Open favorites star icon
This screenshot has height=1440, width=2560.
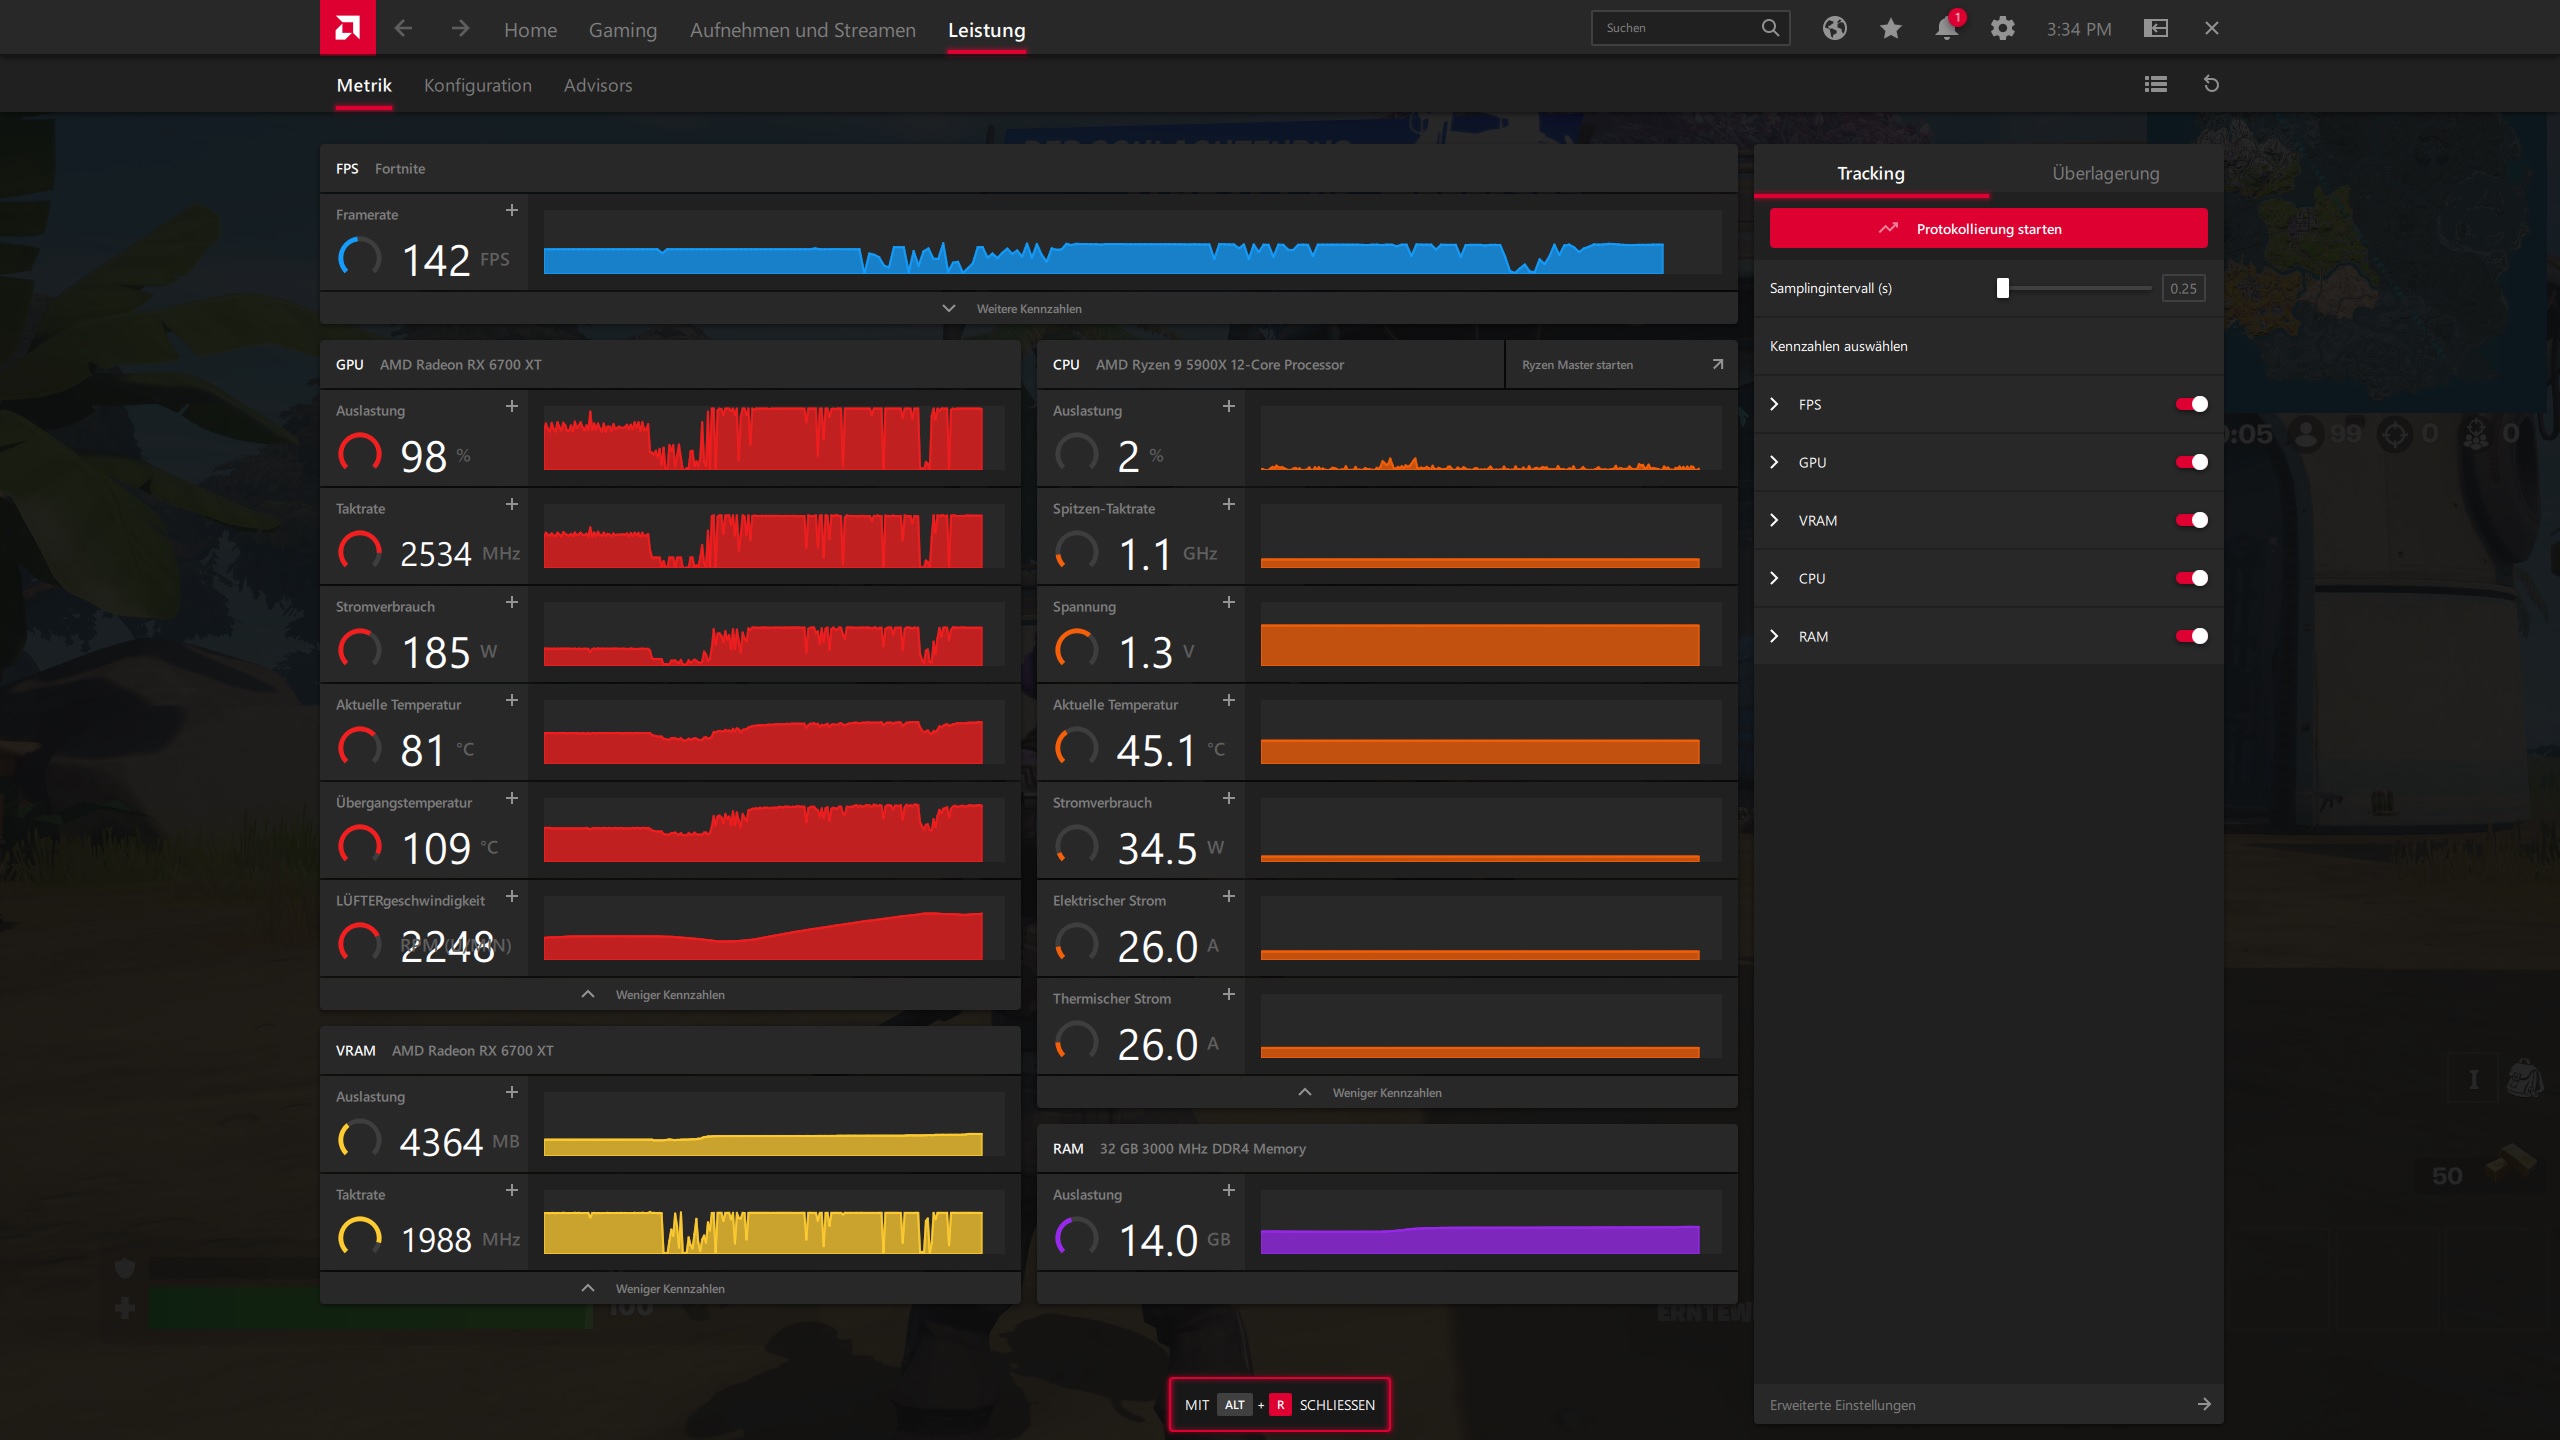[x=1890, y=28]
